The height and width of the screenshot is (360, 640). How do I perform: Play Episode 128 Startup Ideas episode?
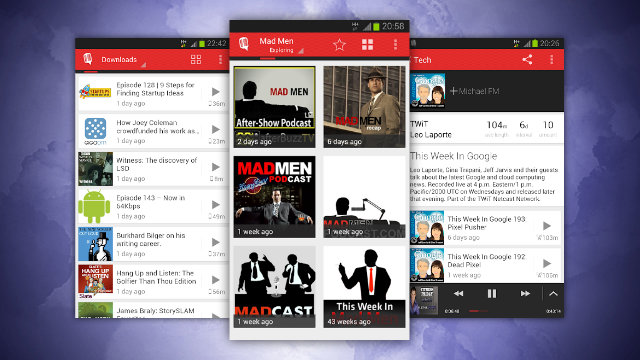(216, 92)
